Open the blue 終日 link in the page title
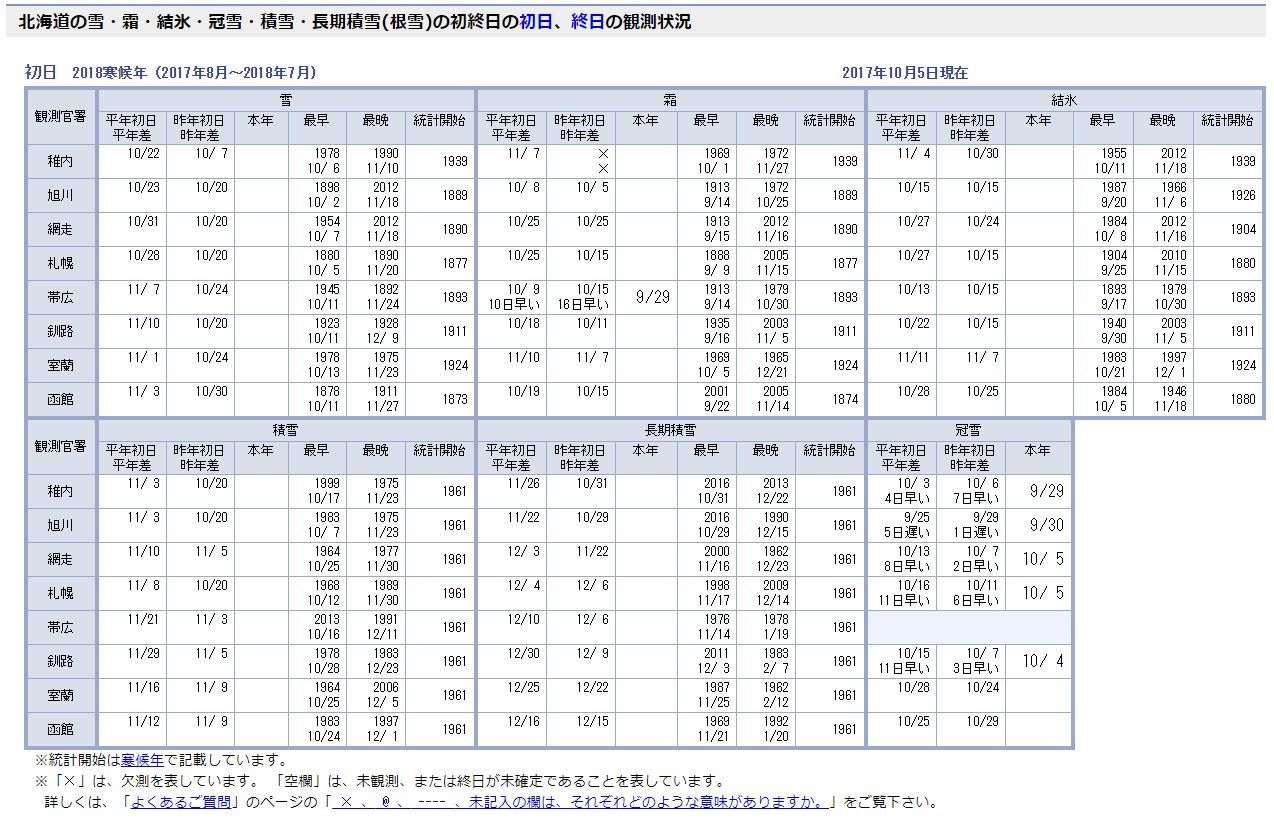Viewport: 1274px width, 819px height. pyautogui.click(x=587, y=21)
